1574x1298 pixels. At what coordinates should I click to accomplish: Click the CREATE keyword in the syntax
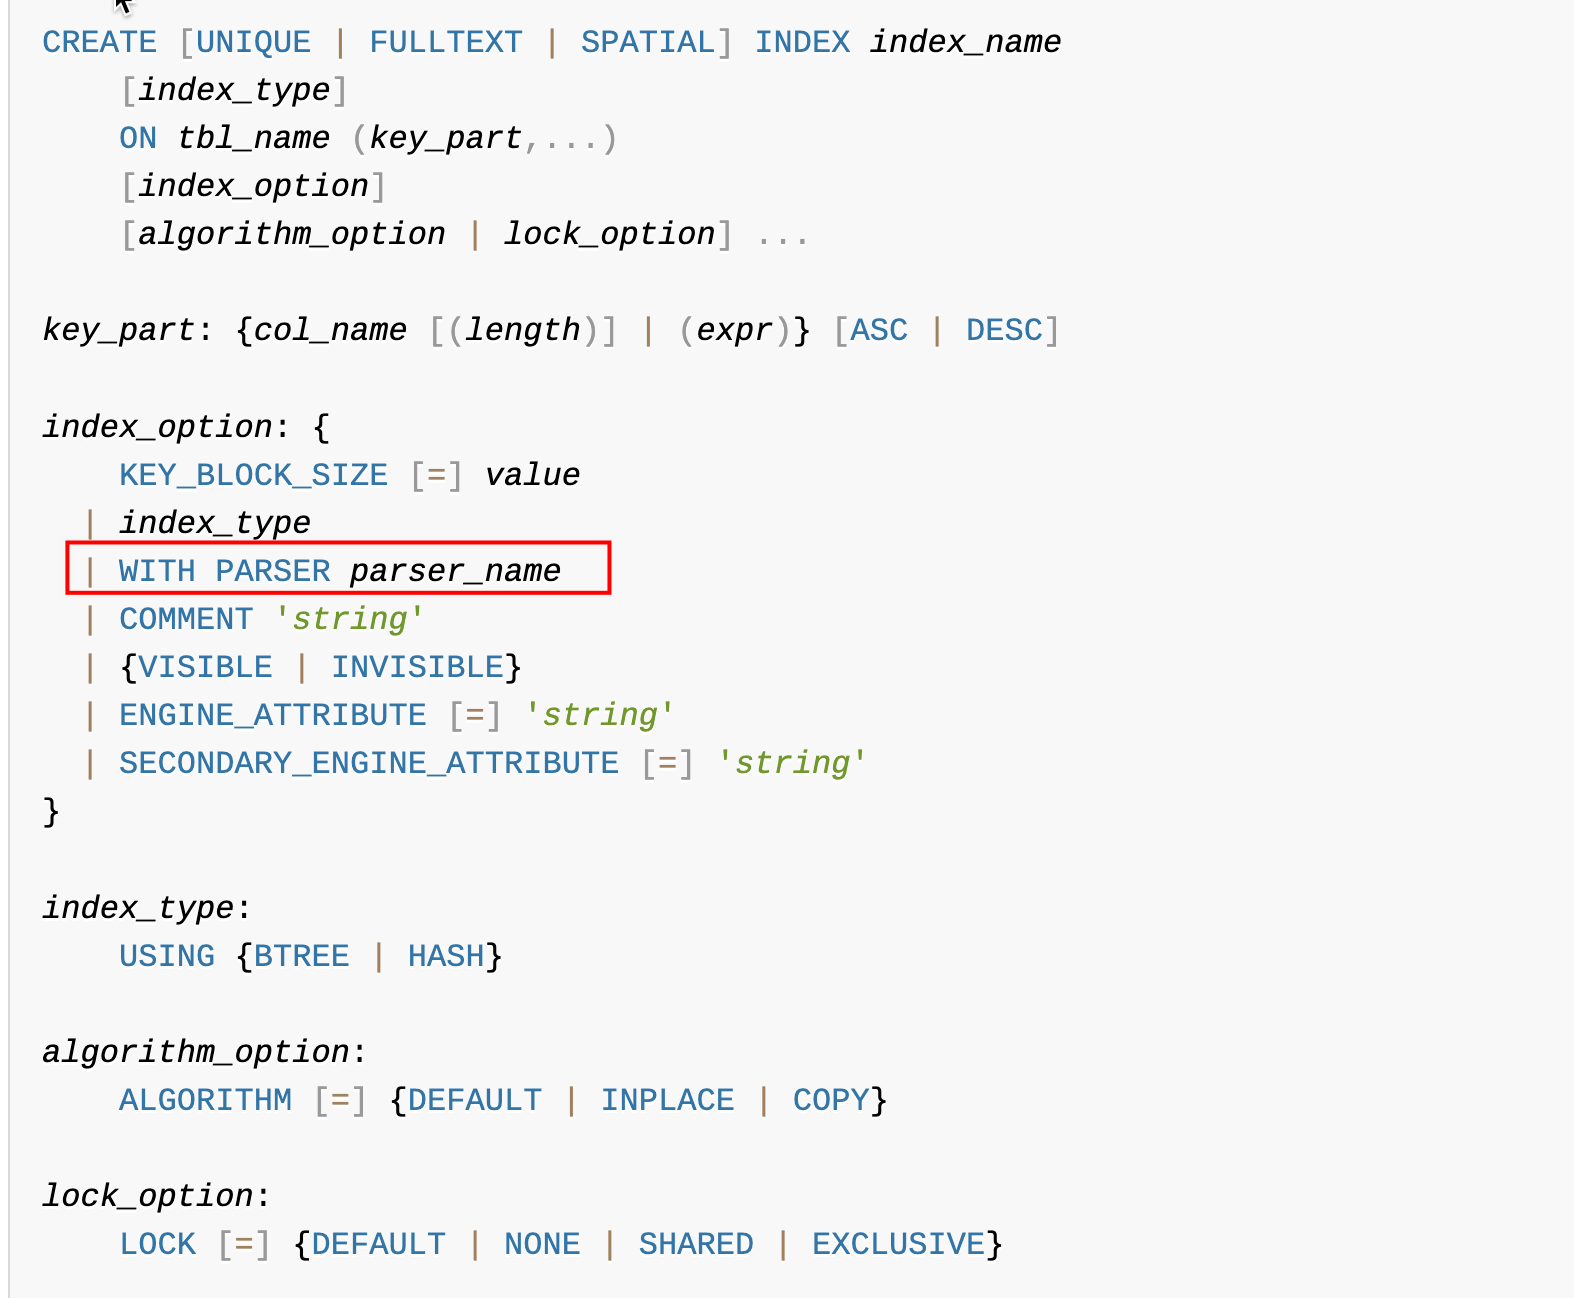(x=99, y=42)
